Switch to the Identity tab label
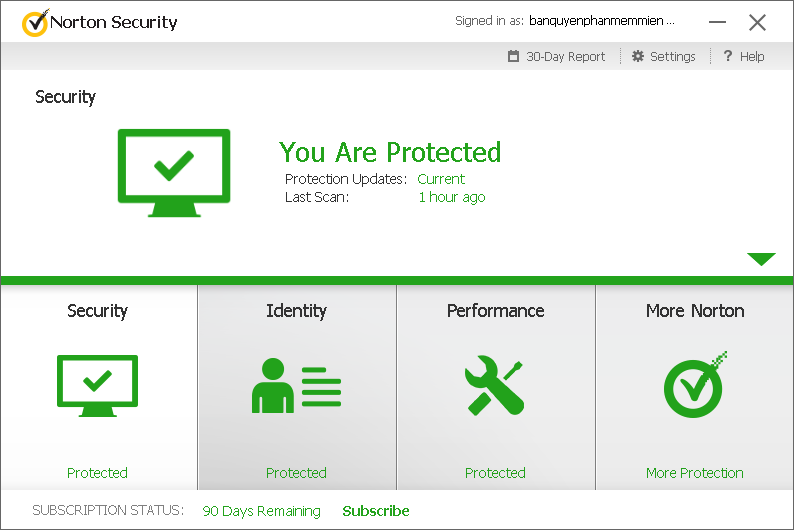This screenshot has width=794, height=530. click(296, 311)
